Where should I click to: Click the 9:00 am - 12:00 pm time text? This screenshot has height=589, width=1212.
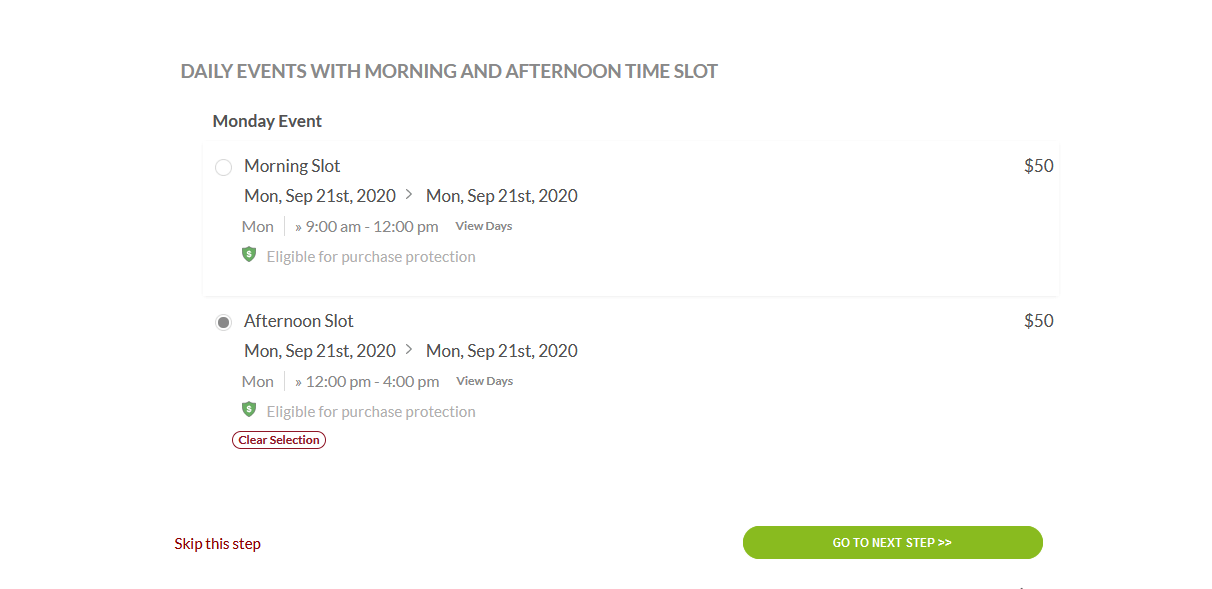pos(371,227)
